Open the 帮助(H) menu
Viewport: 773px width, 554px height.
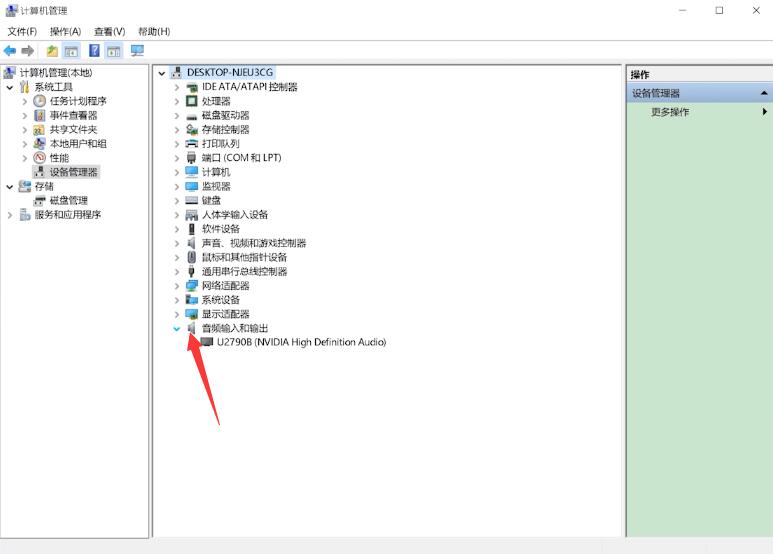pyautogui.click(x=154, y=32)
